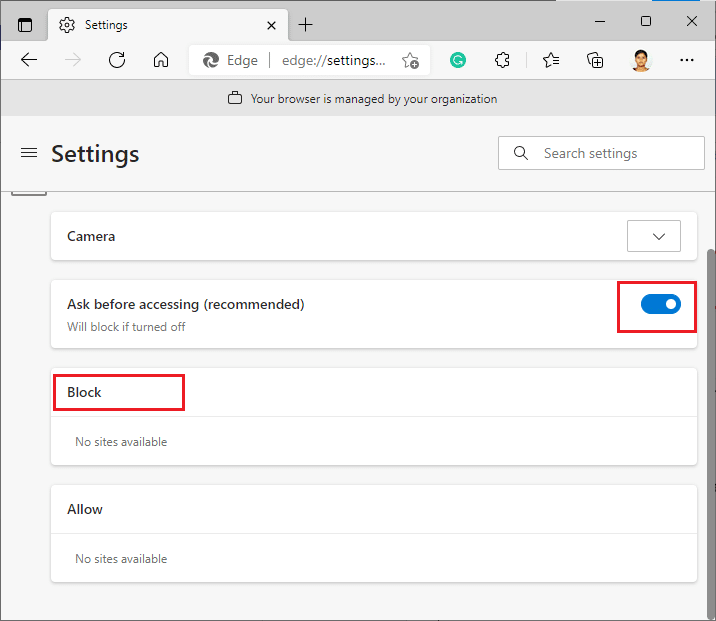716x621 pixels.
Task: Click the 'Will block if turned off' text
Action: click(126, 327)
